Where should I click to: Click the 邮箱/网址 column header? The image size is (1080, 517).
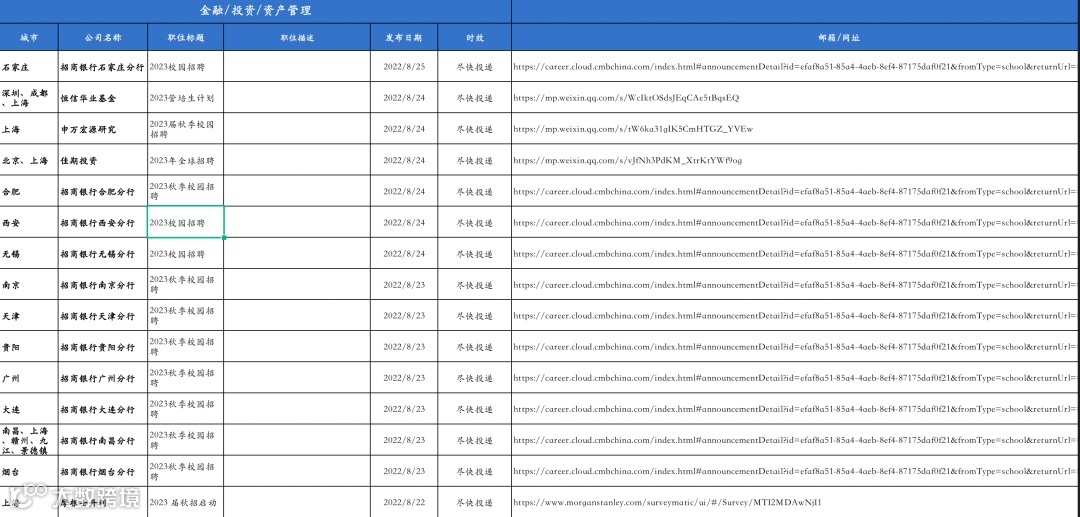(796, 37)
